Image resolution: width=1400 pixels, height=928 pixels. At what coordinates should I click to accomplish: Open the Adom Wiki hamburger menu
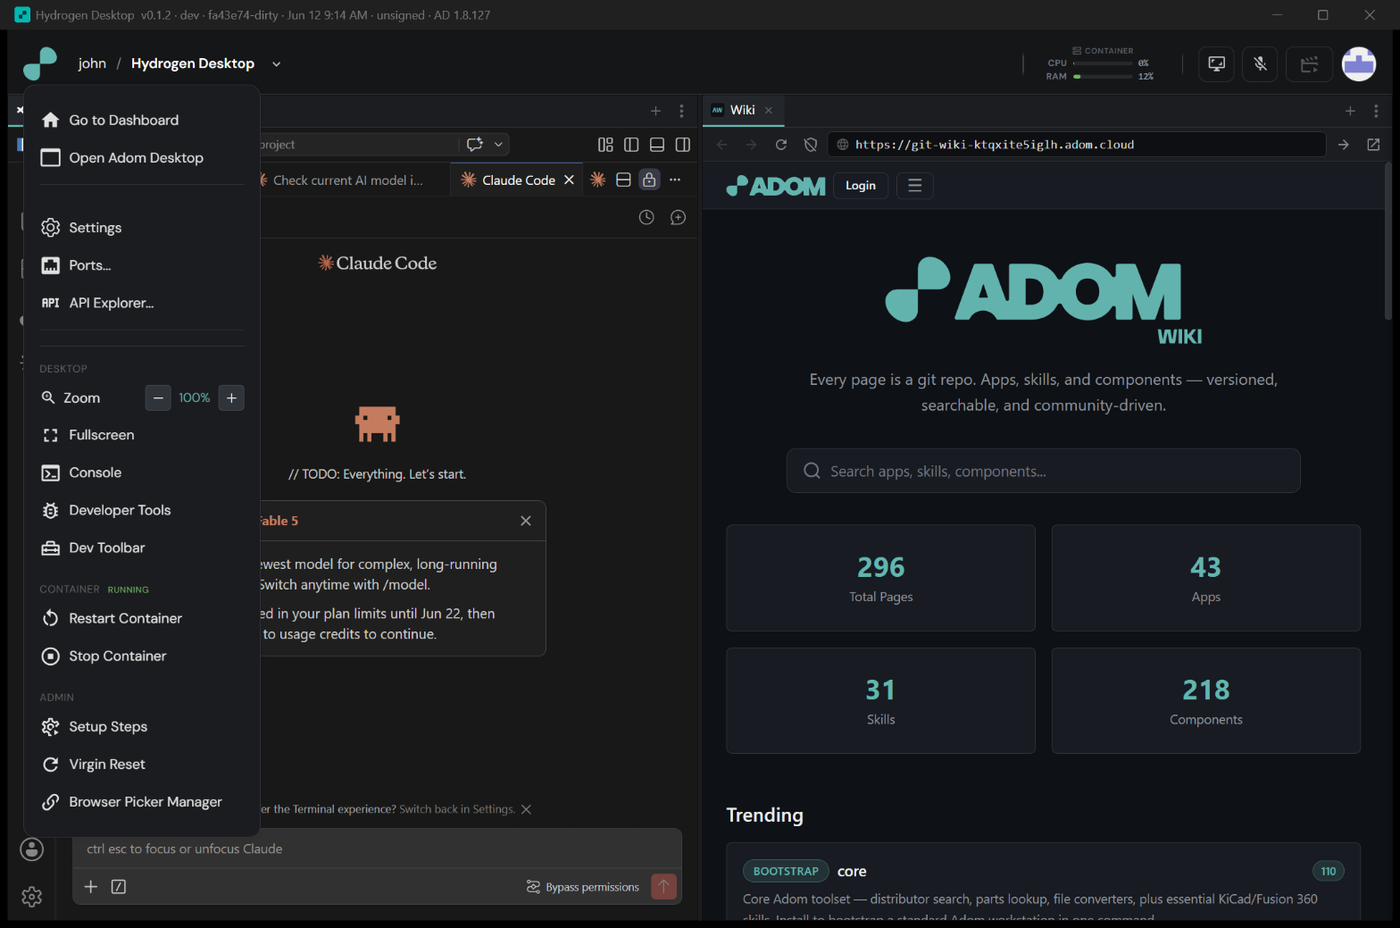point(915,186)
